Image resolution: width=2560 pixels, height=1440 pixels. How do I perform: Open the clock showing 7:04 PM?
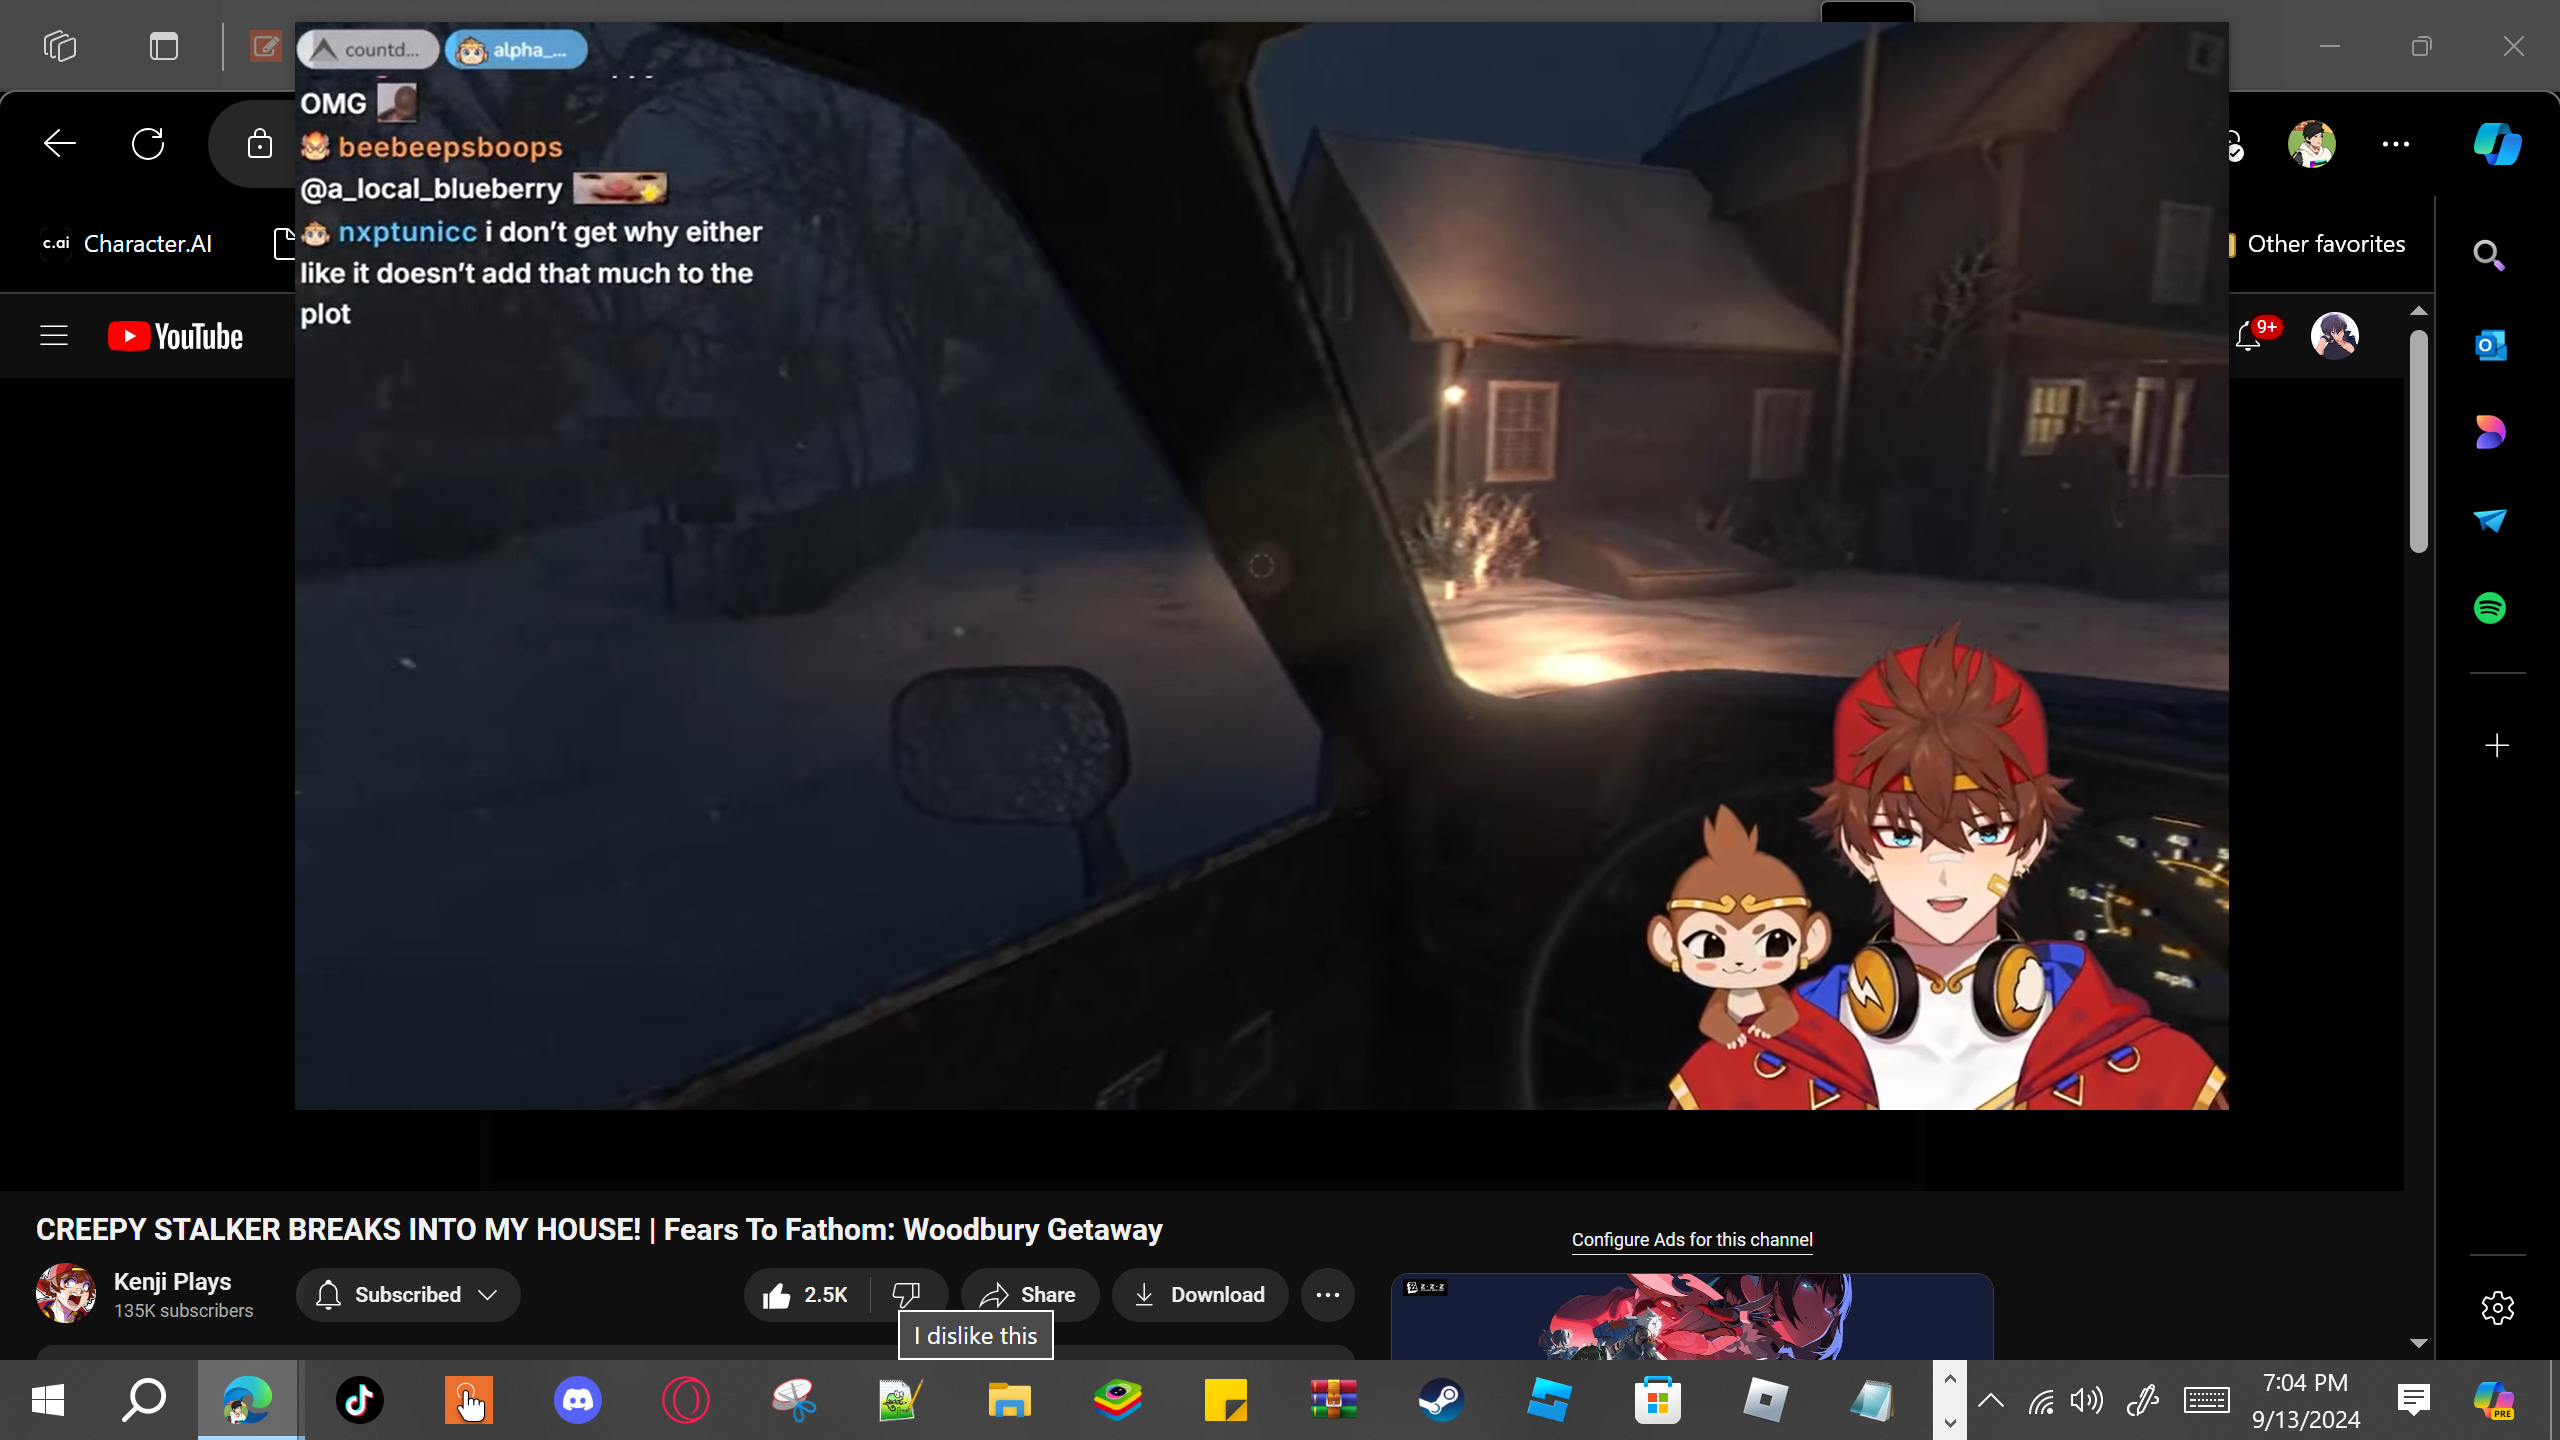tap(2306, 1400)
